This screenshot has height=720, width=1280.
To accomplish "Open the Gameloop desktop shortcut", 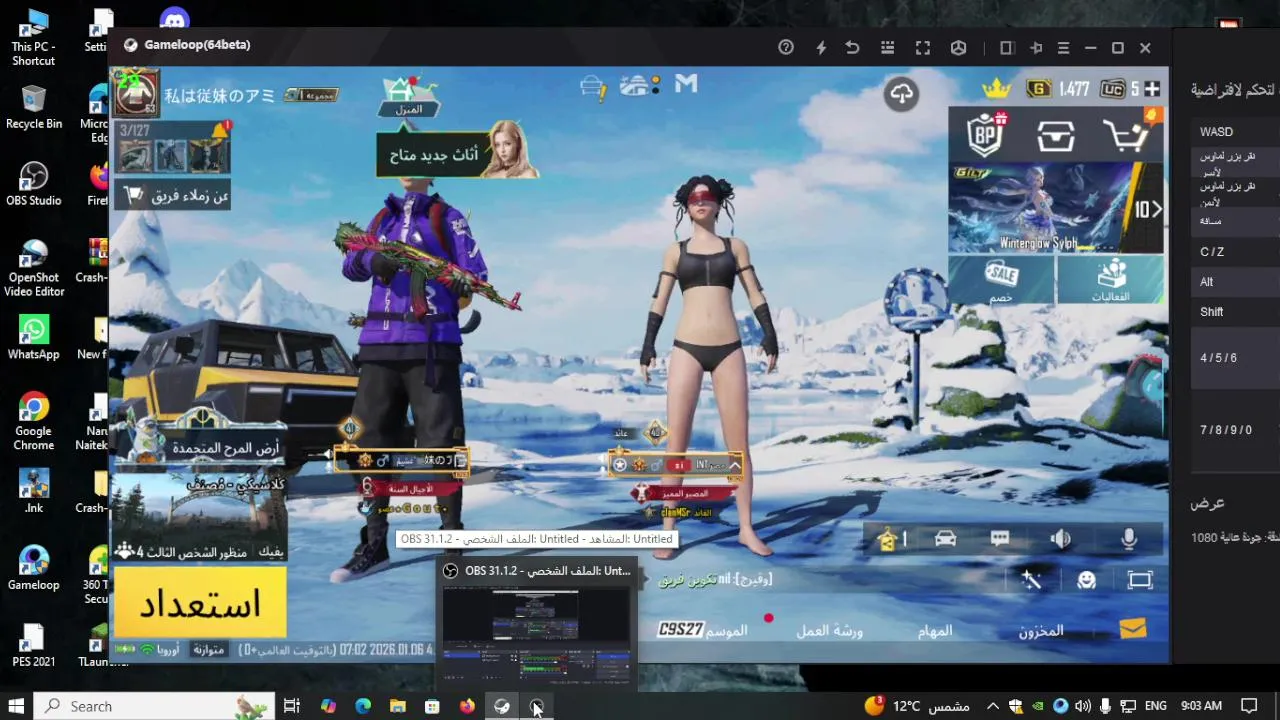I will pos(34,568).
